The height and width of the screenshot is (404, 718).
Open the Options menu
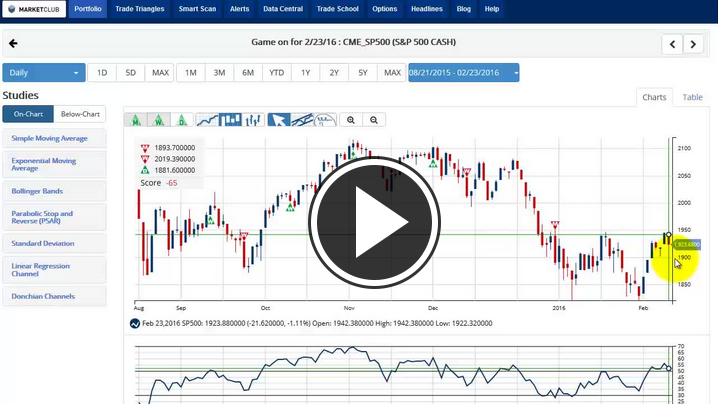tap(385, 9)
